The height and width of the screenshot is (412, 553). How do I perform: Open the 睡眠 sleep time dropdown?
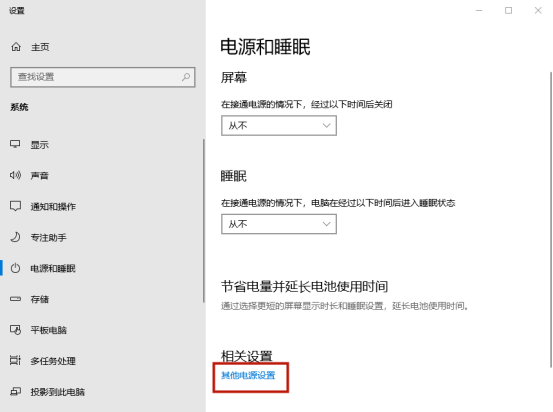[x=279, y=224]
